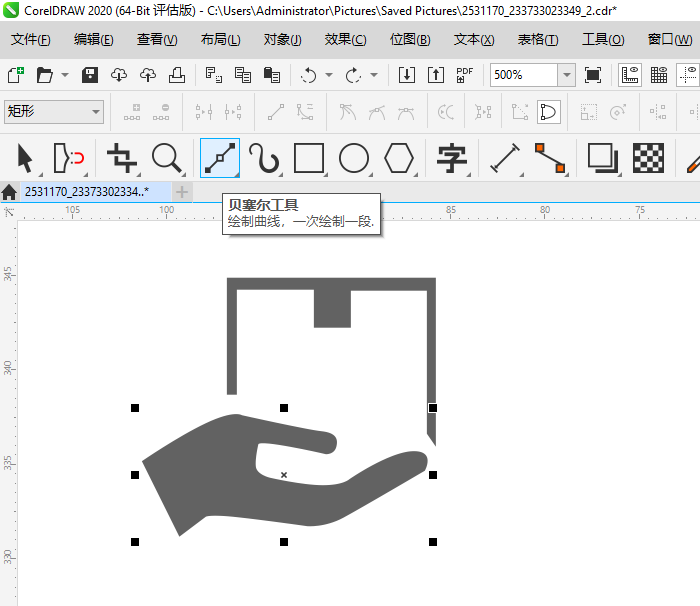Open the 文本(X) menu
Viewport: 700px width, 606px height.
(x=474, y=40)
